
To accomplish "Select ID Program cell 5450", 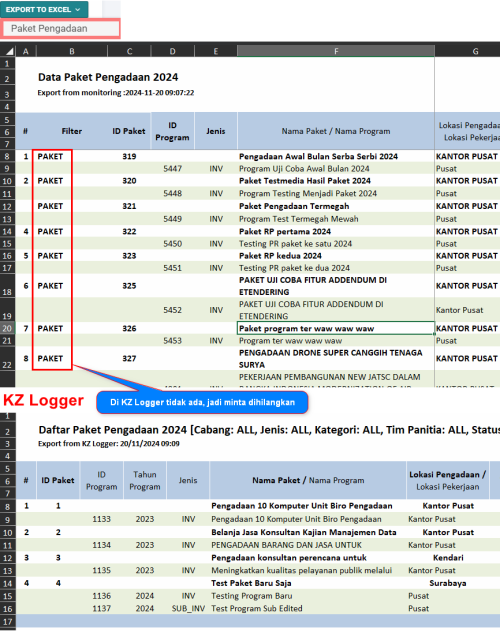I will (x=173, y=244).
